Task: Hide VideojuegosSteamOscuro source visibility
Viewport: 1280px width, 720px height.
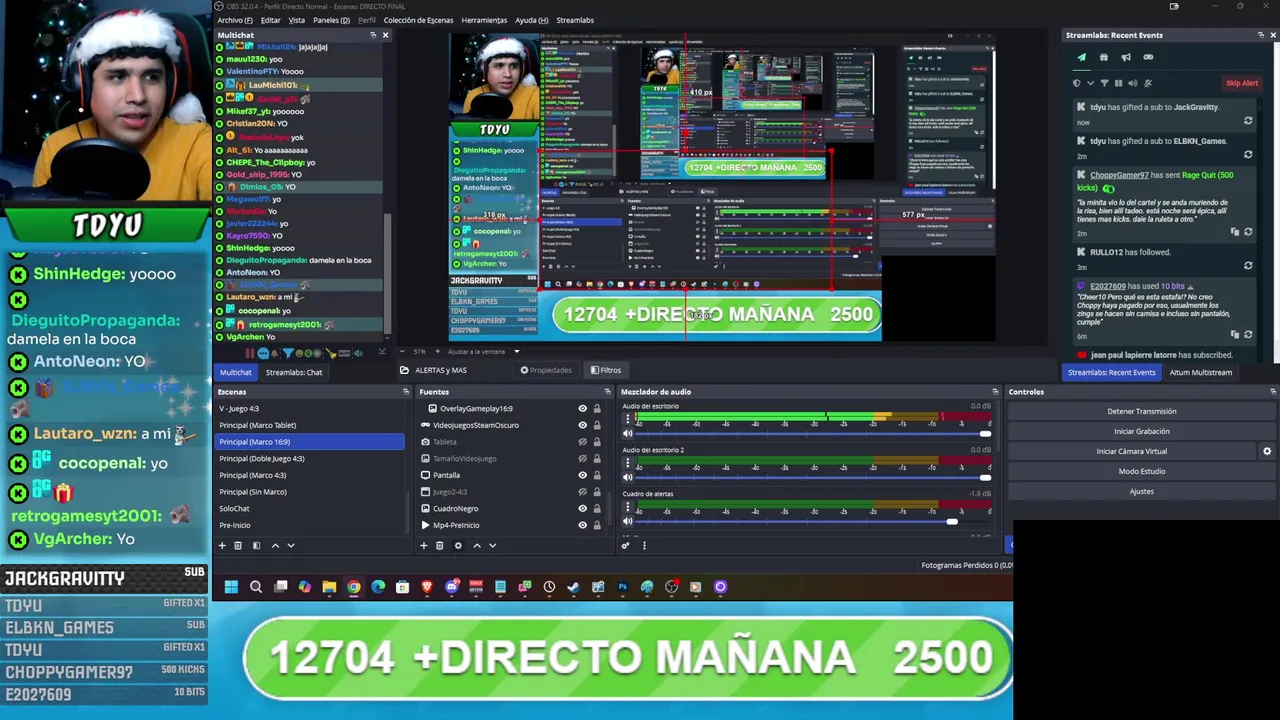Action: 582,425
